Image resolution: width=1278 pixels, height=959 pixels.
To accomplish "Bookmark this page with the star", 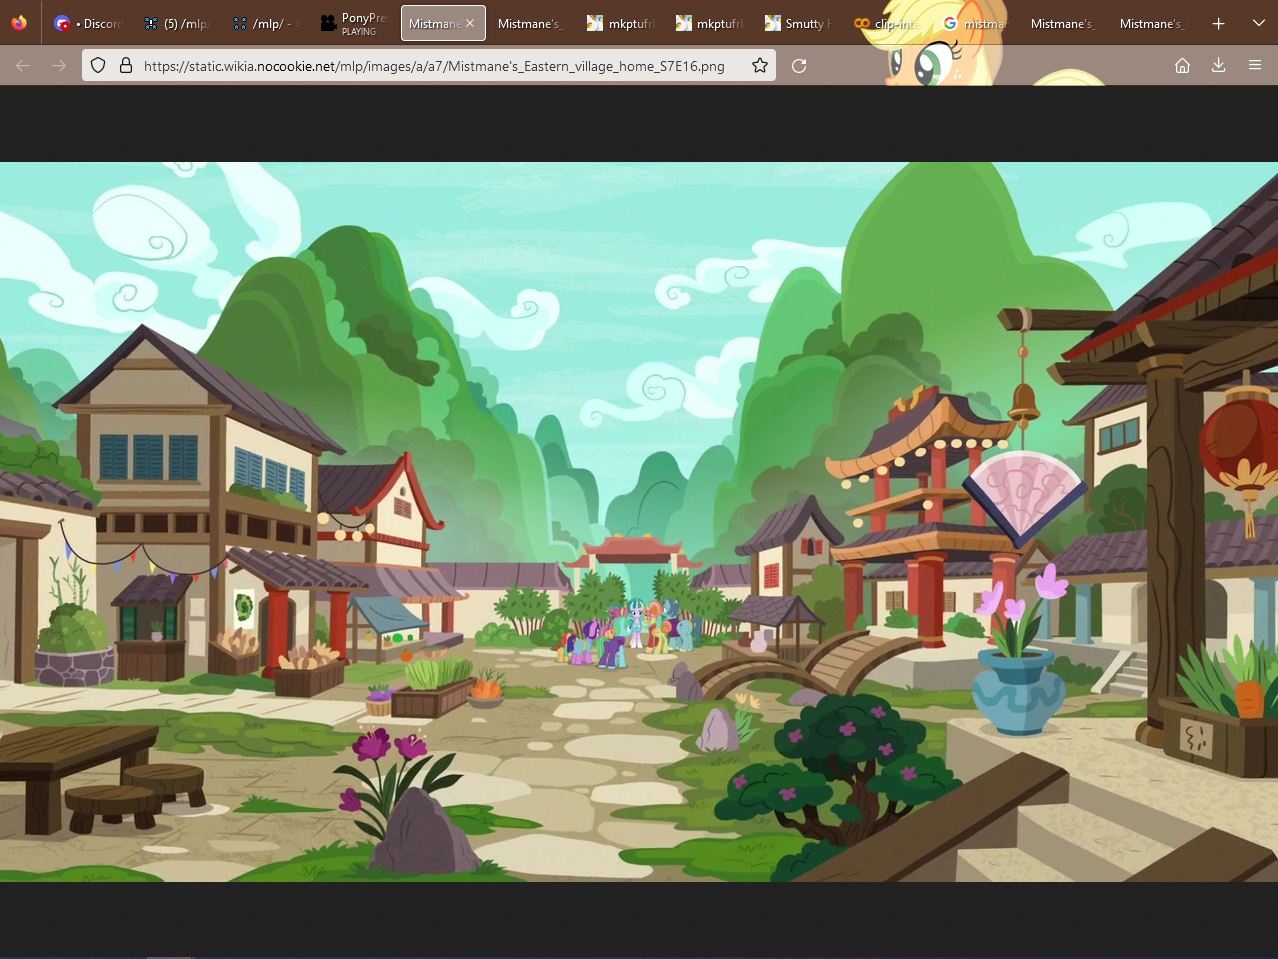I will tap(760, 65).
